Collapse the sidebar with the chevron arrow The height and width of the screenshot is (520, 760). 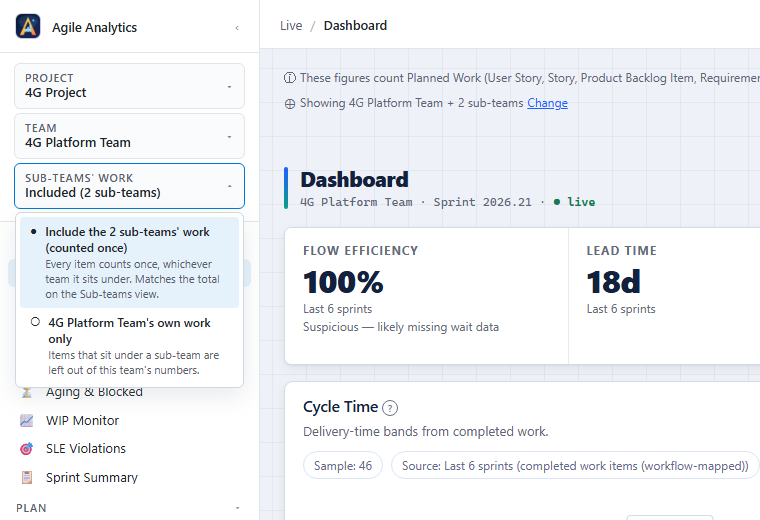[x=237, y=28]
